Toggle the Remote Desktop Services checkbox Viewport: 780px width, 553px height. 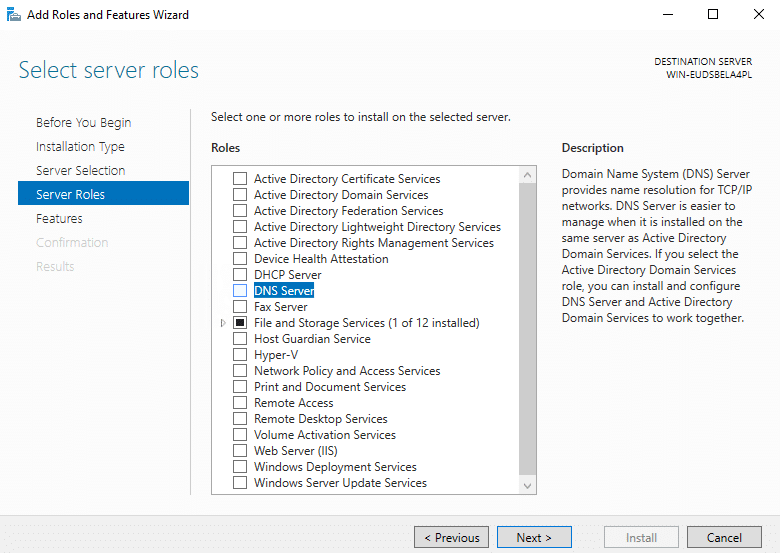click(x=240, y=419)
